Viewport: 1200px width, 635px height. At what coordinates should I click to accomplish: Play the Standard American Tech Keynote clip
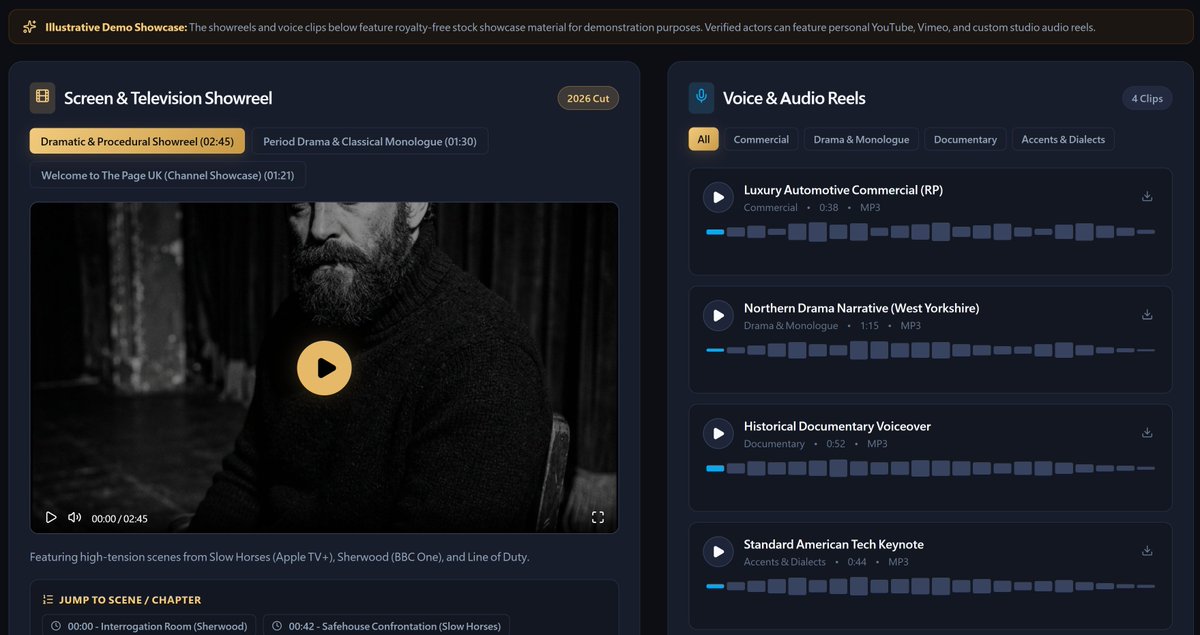[x=718, y=551]
